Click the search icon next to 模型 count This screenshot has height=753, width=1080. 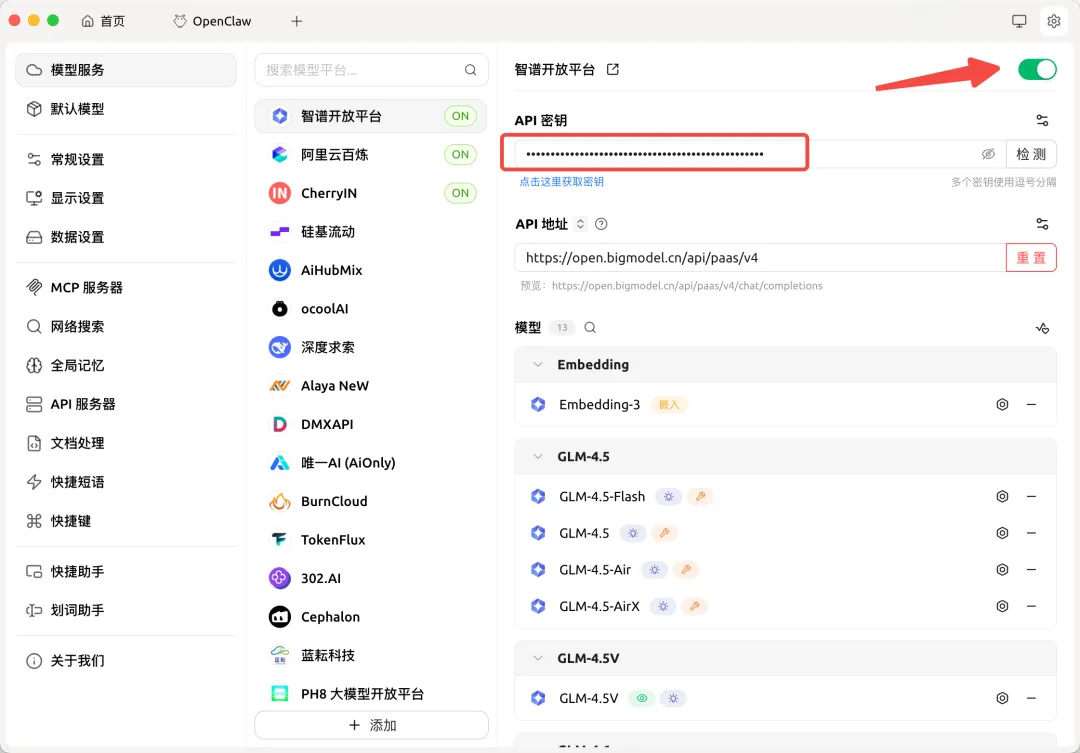[590, 328]
